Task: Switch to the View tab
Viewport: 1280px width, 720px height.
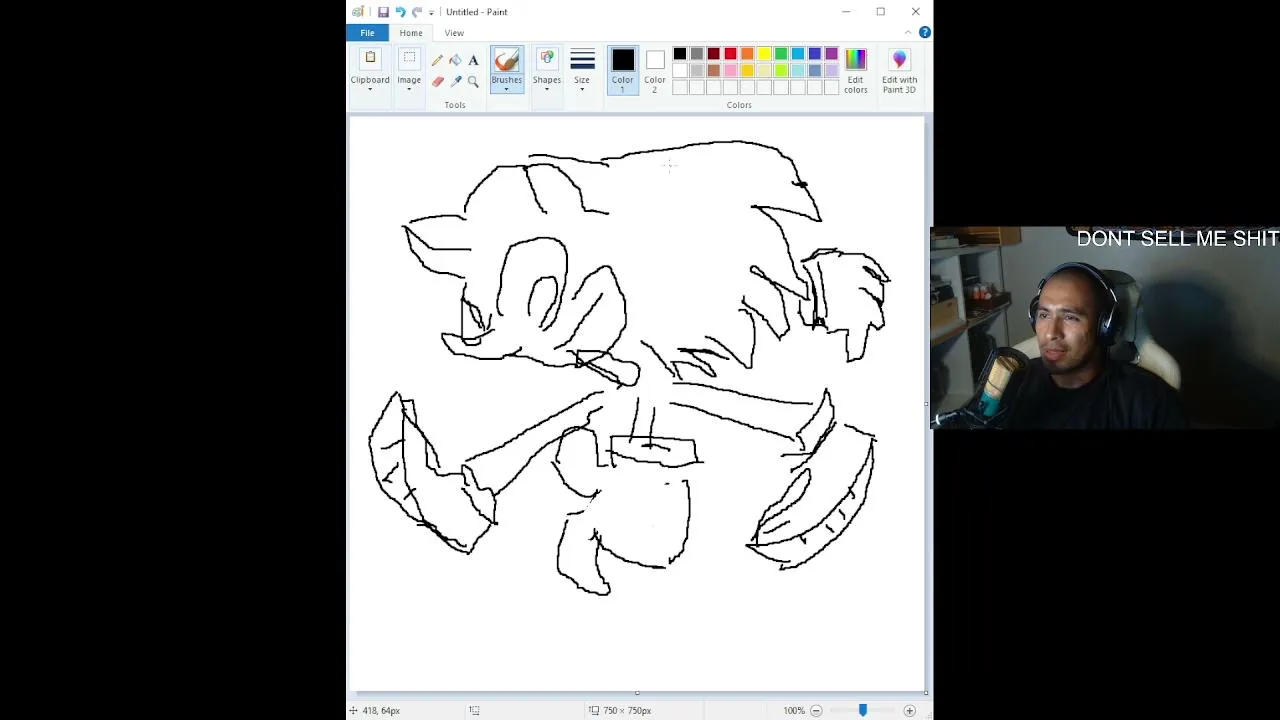Action: [454, 33]
